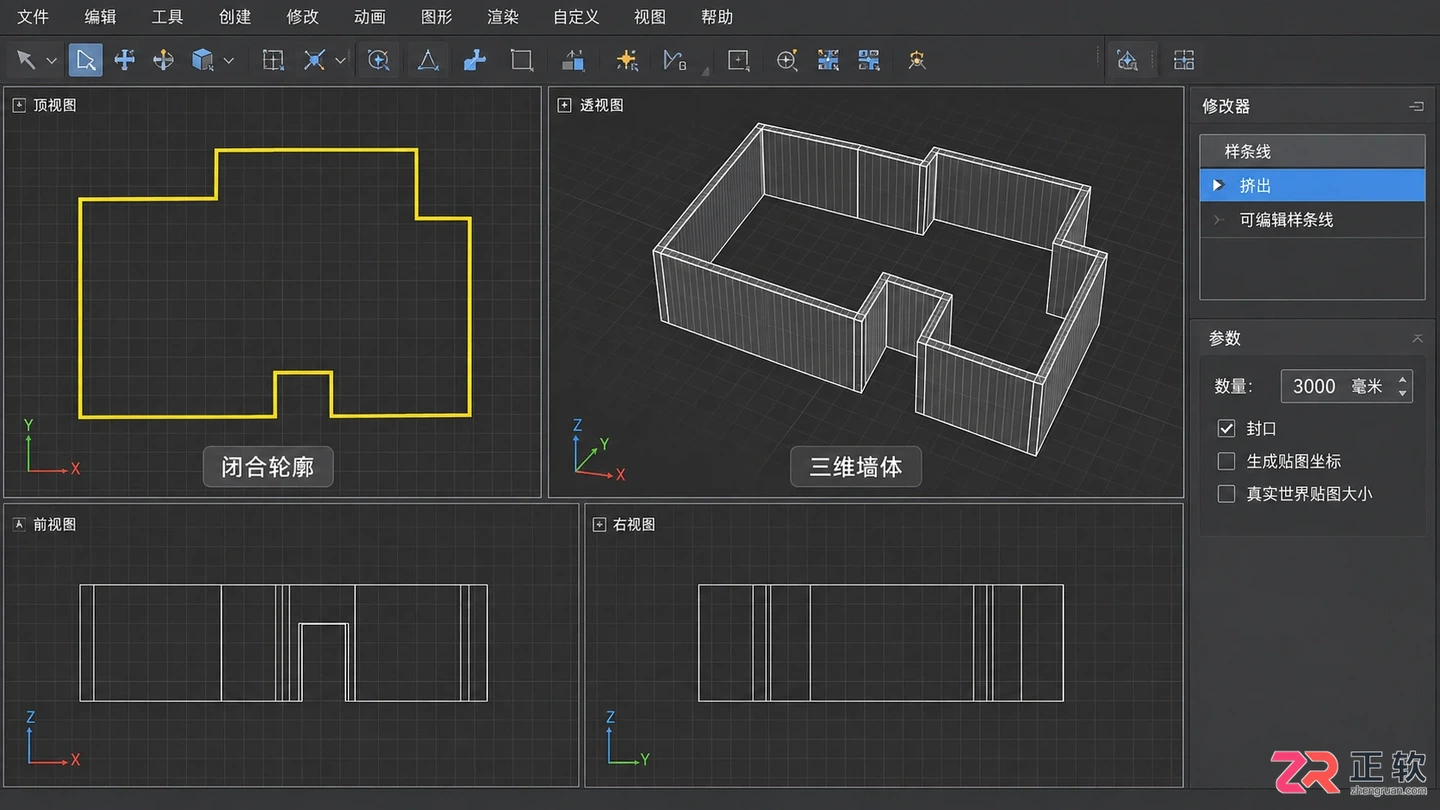Click the magnifier zoom icon in toolbar

point(787,60)
